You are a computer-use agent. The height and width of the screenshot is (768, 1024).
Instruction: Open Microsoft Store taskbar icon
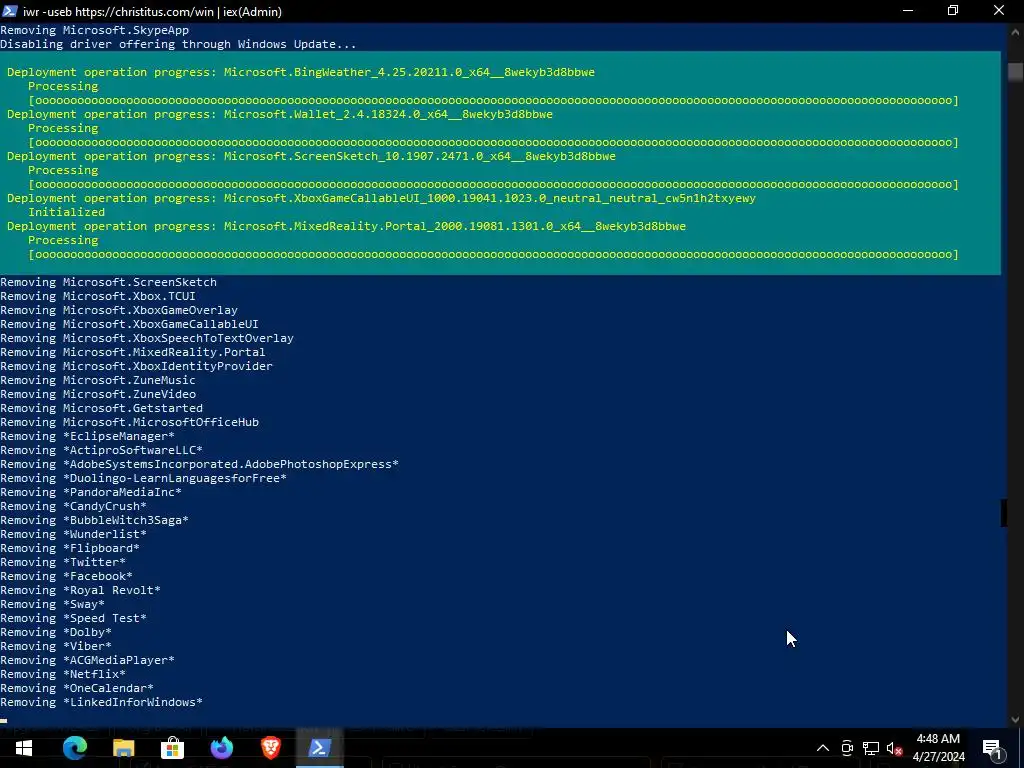point(172,748)
